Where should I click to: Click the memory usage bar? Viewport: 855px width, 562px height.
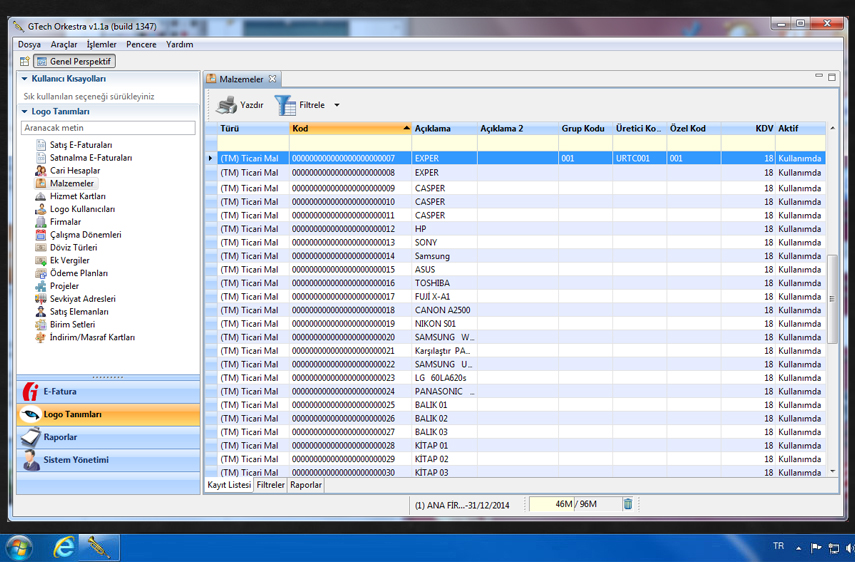[x=575, y=504]
